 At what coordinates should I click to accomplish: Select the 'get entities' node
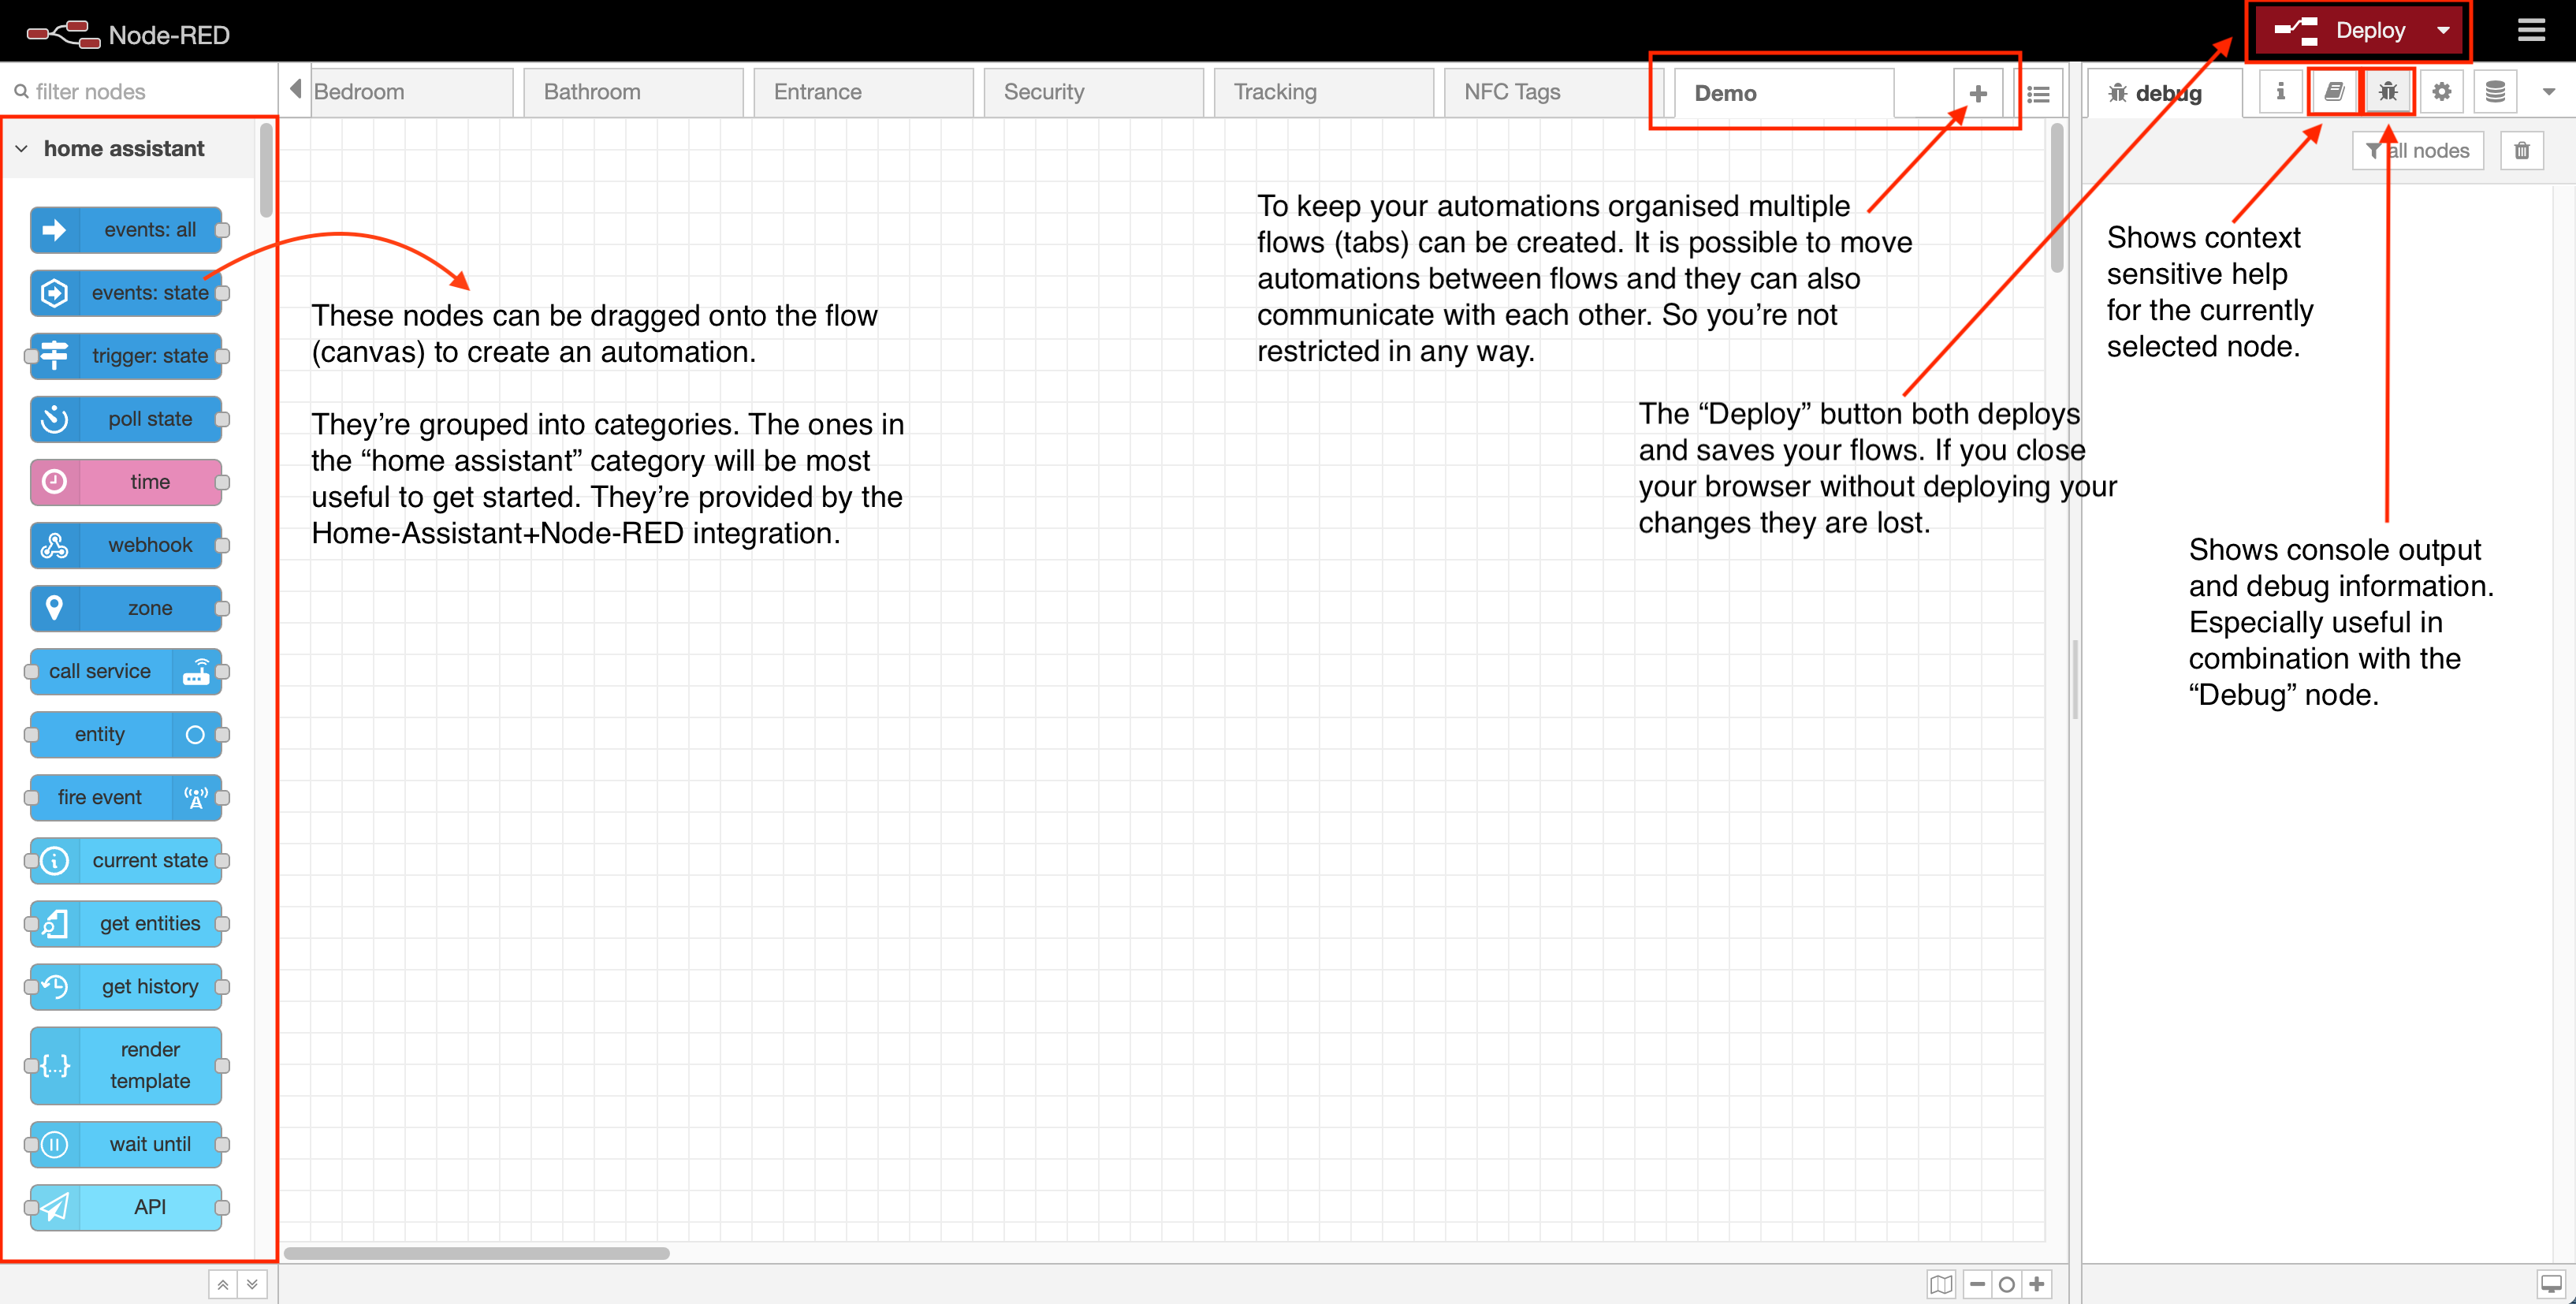point(126,923)
